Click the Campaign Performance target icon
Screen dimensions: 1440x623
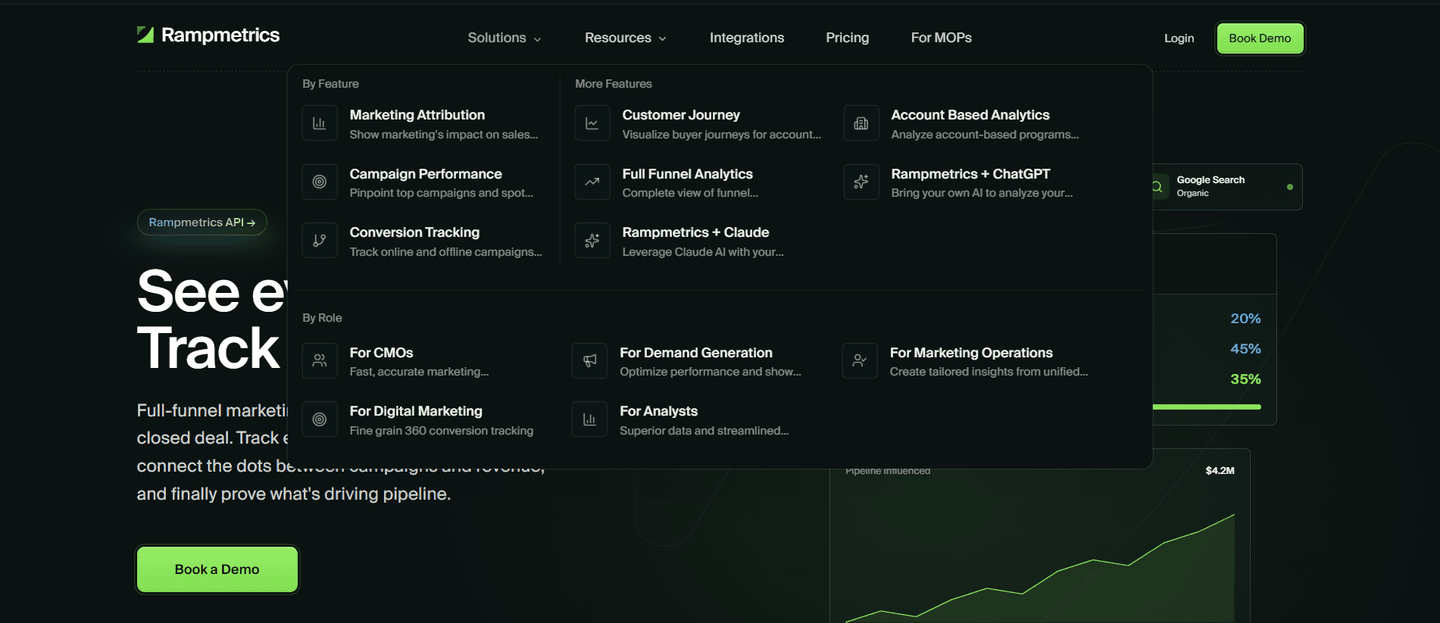pyautogui.click(x=320, y=182)
